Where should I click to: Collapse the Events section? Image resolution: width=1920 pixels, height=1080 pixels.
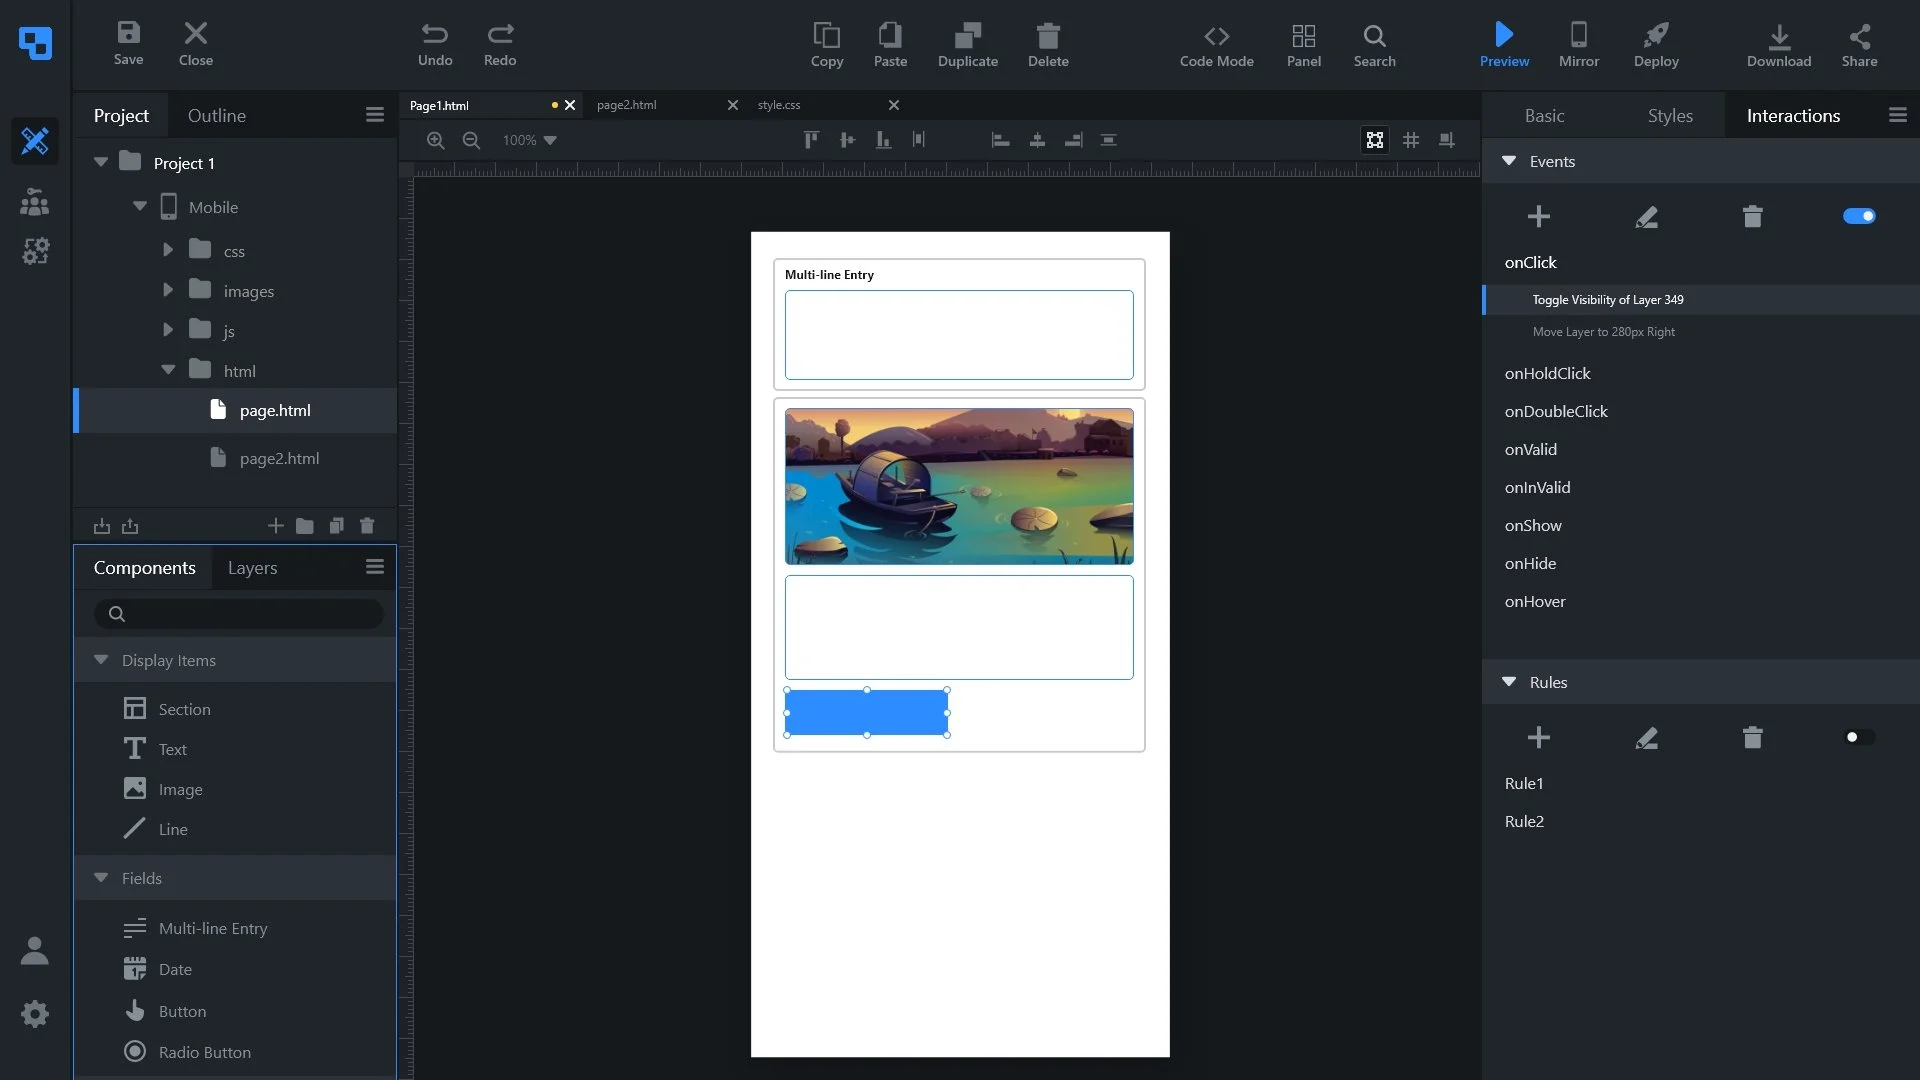coord(1509,161)
